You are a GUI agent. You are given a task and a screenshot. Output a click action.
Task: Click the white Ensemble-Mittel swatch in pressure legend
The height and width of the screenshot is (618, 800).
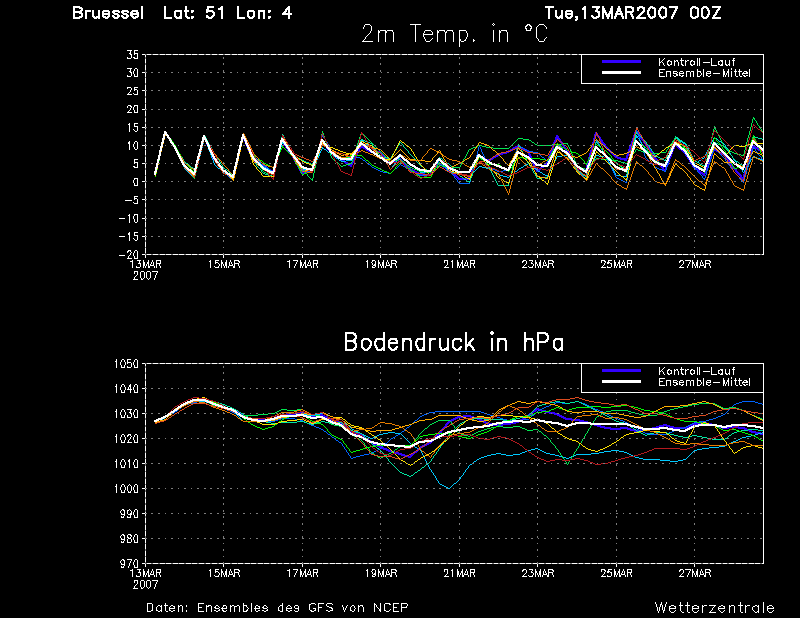click(x=621, y=382)
